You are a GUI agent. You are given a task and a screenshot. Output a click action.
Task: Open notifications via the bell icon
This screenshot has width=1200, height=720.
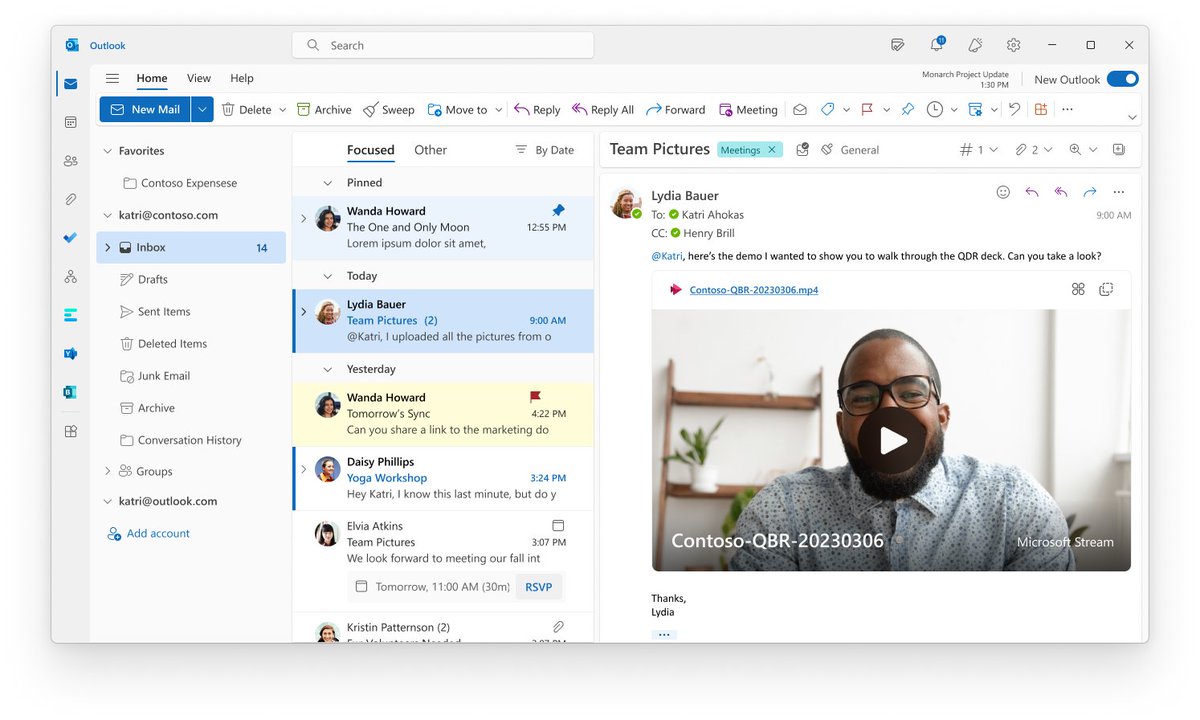tap(936, 45)
